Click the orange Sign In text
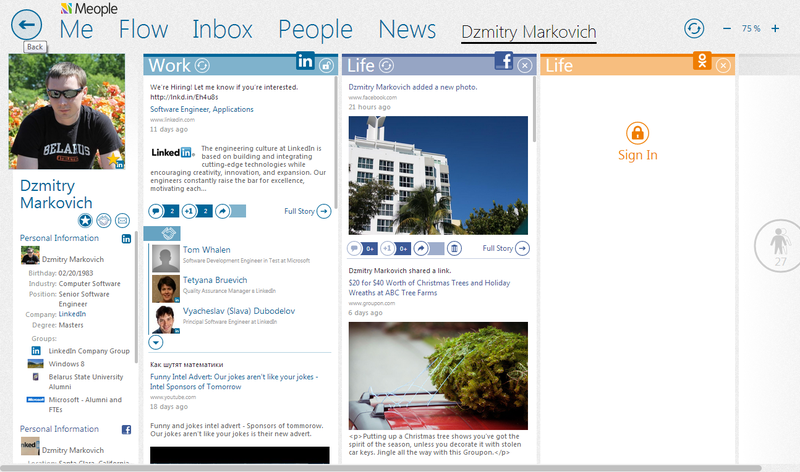 [x=638, y=155]
